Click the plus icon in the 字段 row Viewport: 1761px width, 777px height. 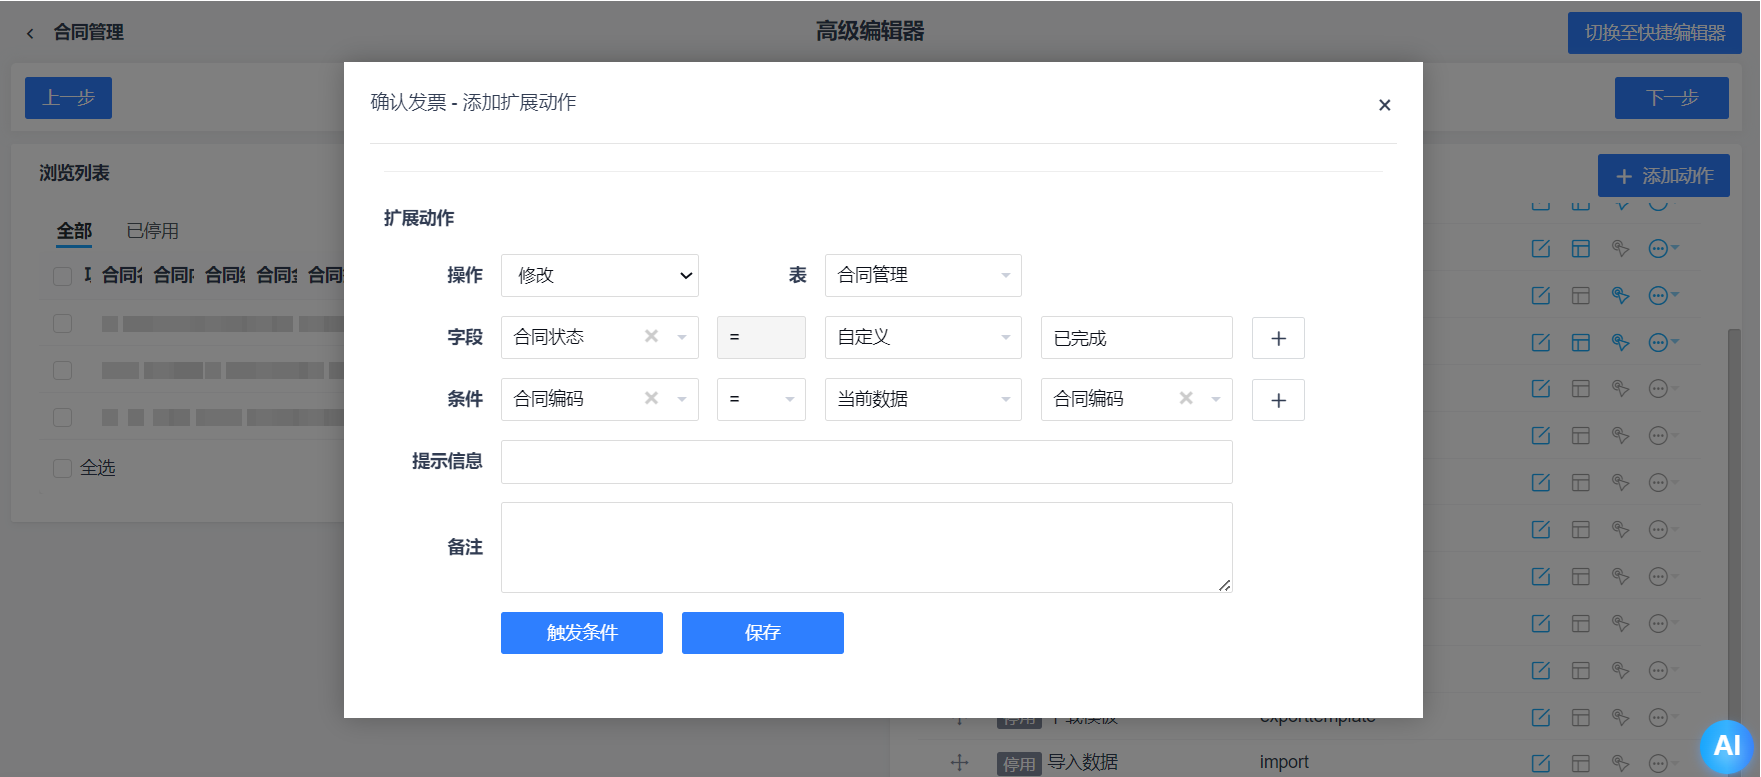tap(1278, 338)
